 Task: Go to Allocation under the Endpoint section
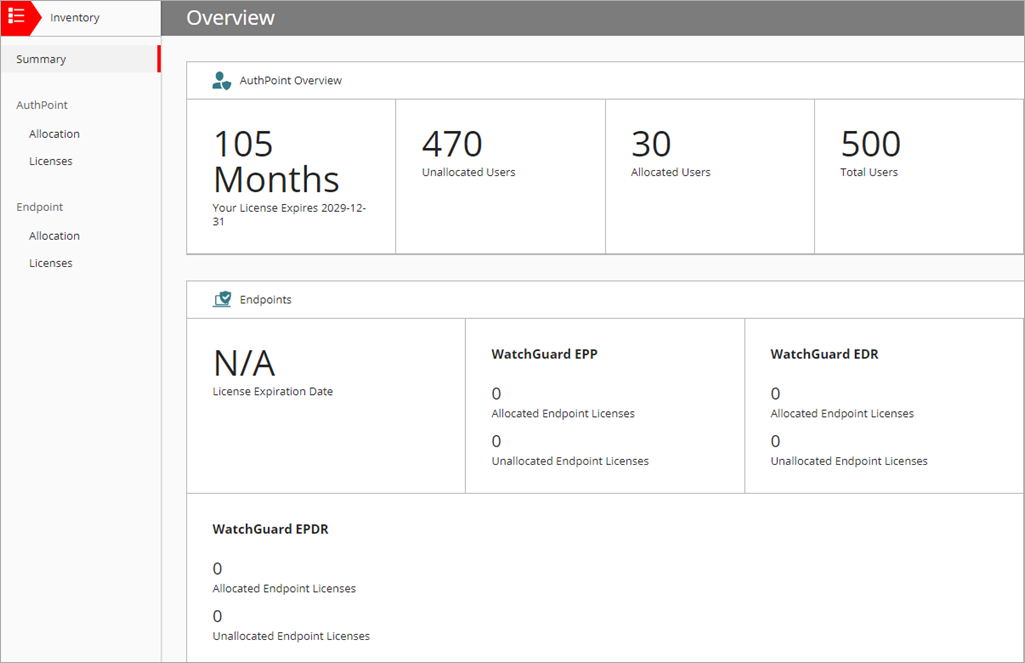click(54, 236)
